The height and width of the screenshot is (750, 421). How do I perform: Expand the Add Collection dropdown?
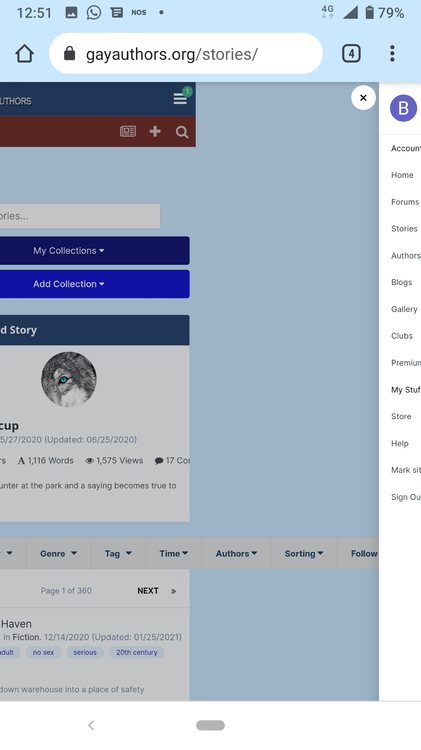[95, 284]
